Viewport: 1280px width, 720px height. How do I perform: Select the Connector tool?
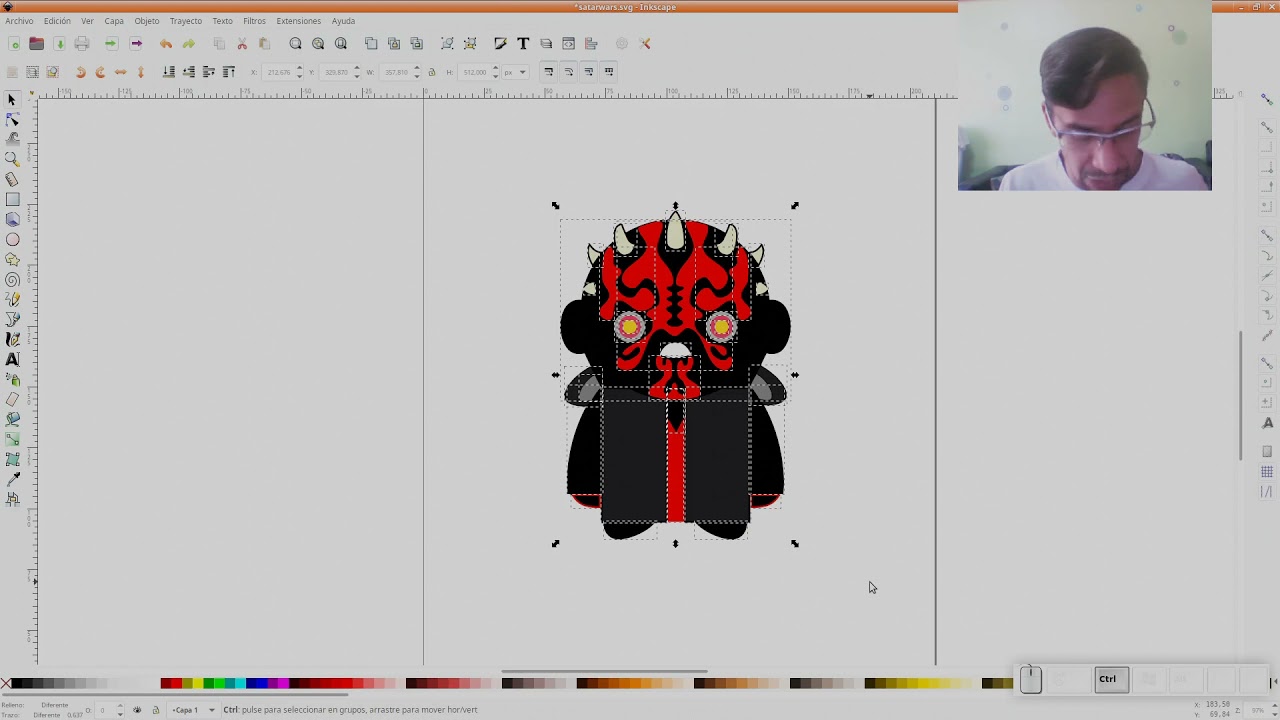point(12,500)
